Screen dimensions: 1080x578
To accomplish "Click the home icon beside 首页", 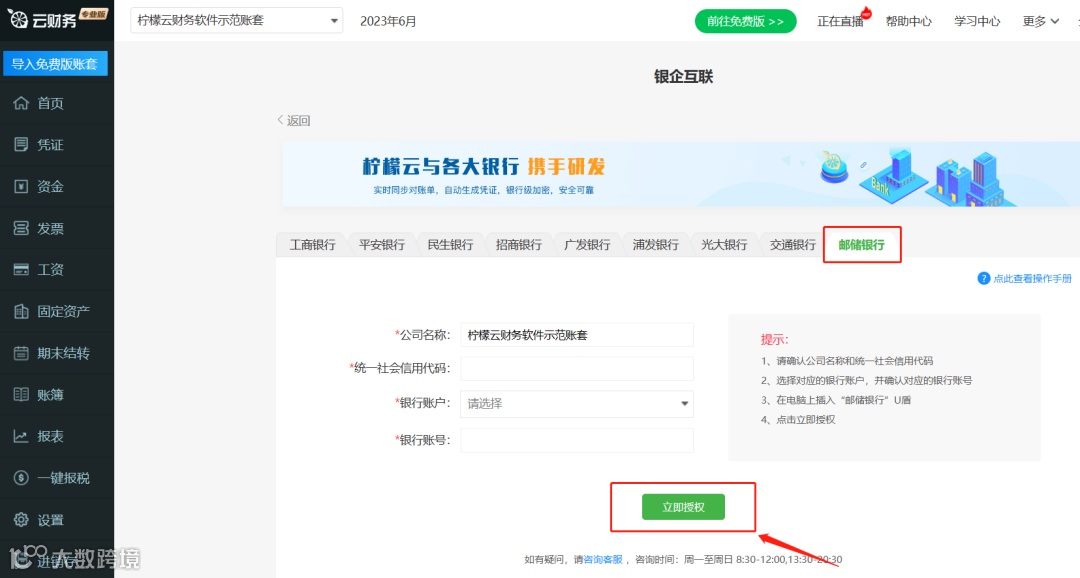I will tap(21, 103).
